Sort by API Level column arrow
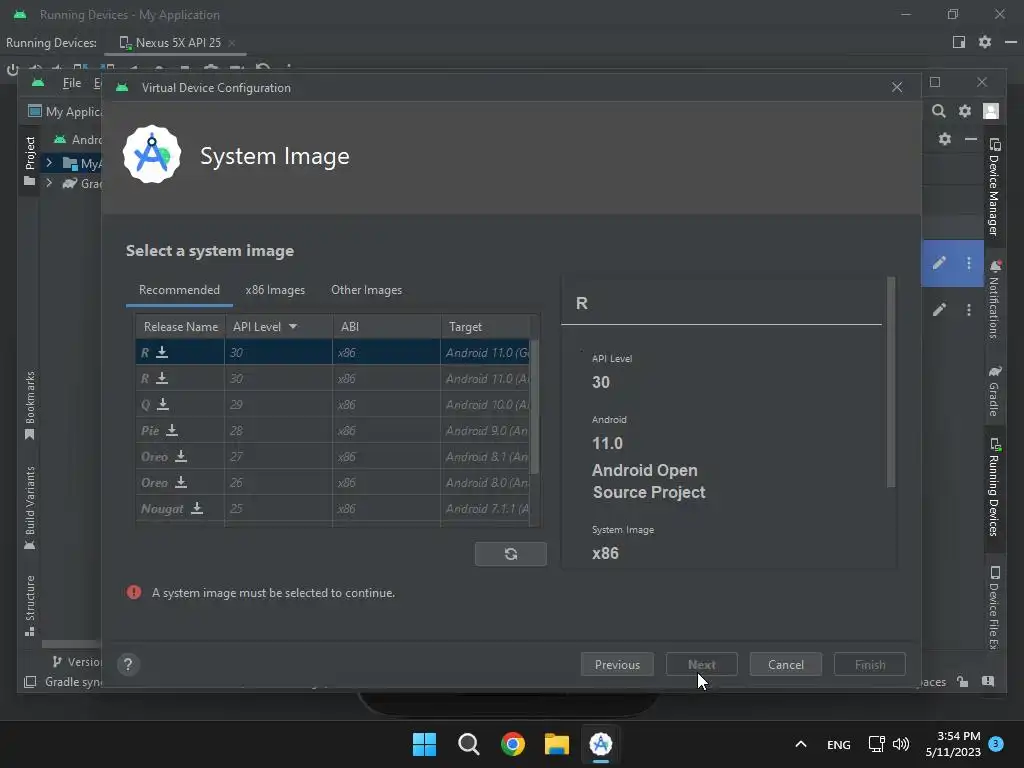Viewport: 1024px width, 768px height. [293, 327]
